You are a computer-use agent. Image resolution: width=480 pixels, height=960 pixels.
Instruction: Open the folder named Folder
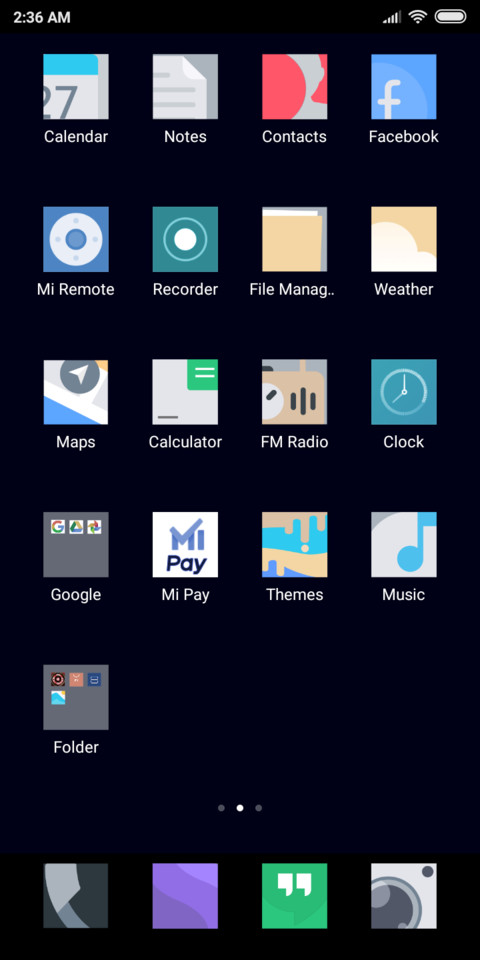[x=76, y=697]
